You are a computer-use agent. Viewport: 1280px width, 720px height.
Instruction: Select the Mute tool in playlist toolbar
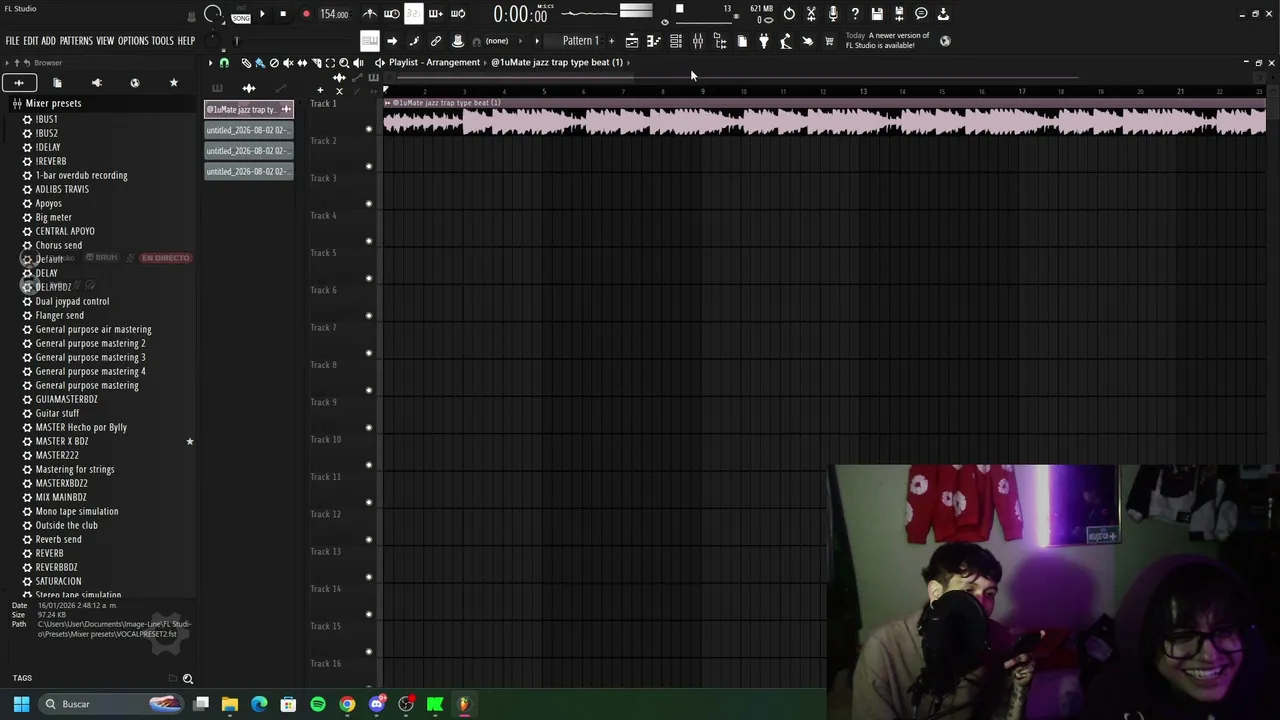coord(288,63)
